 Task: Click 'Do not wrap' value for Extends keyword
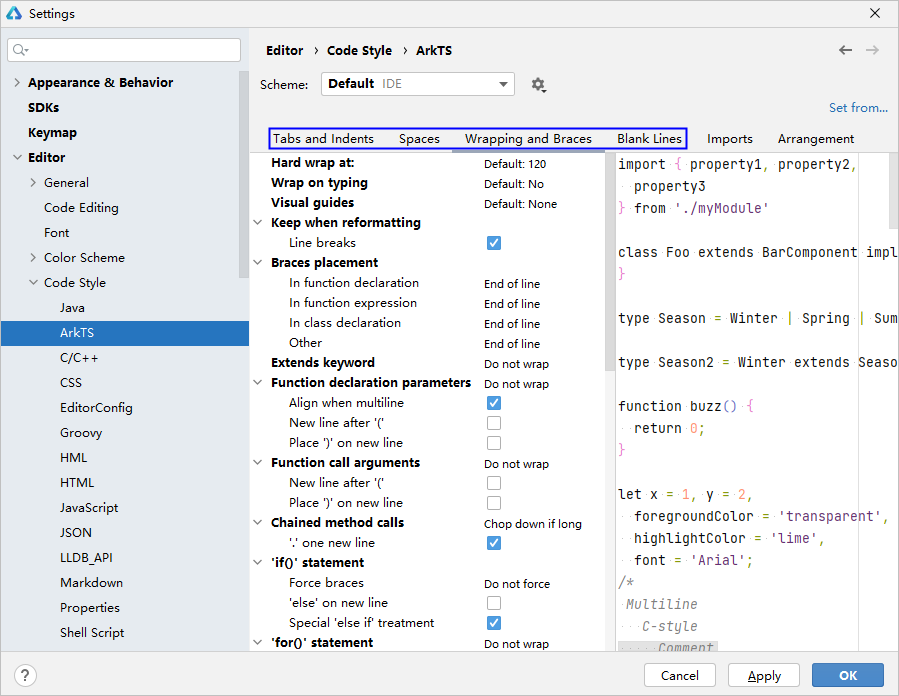click(x=516, y=364)
